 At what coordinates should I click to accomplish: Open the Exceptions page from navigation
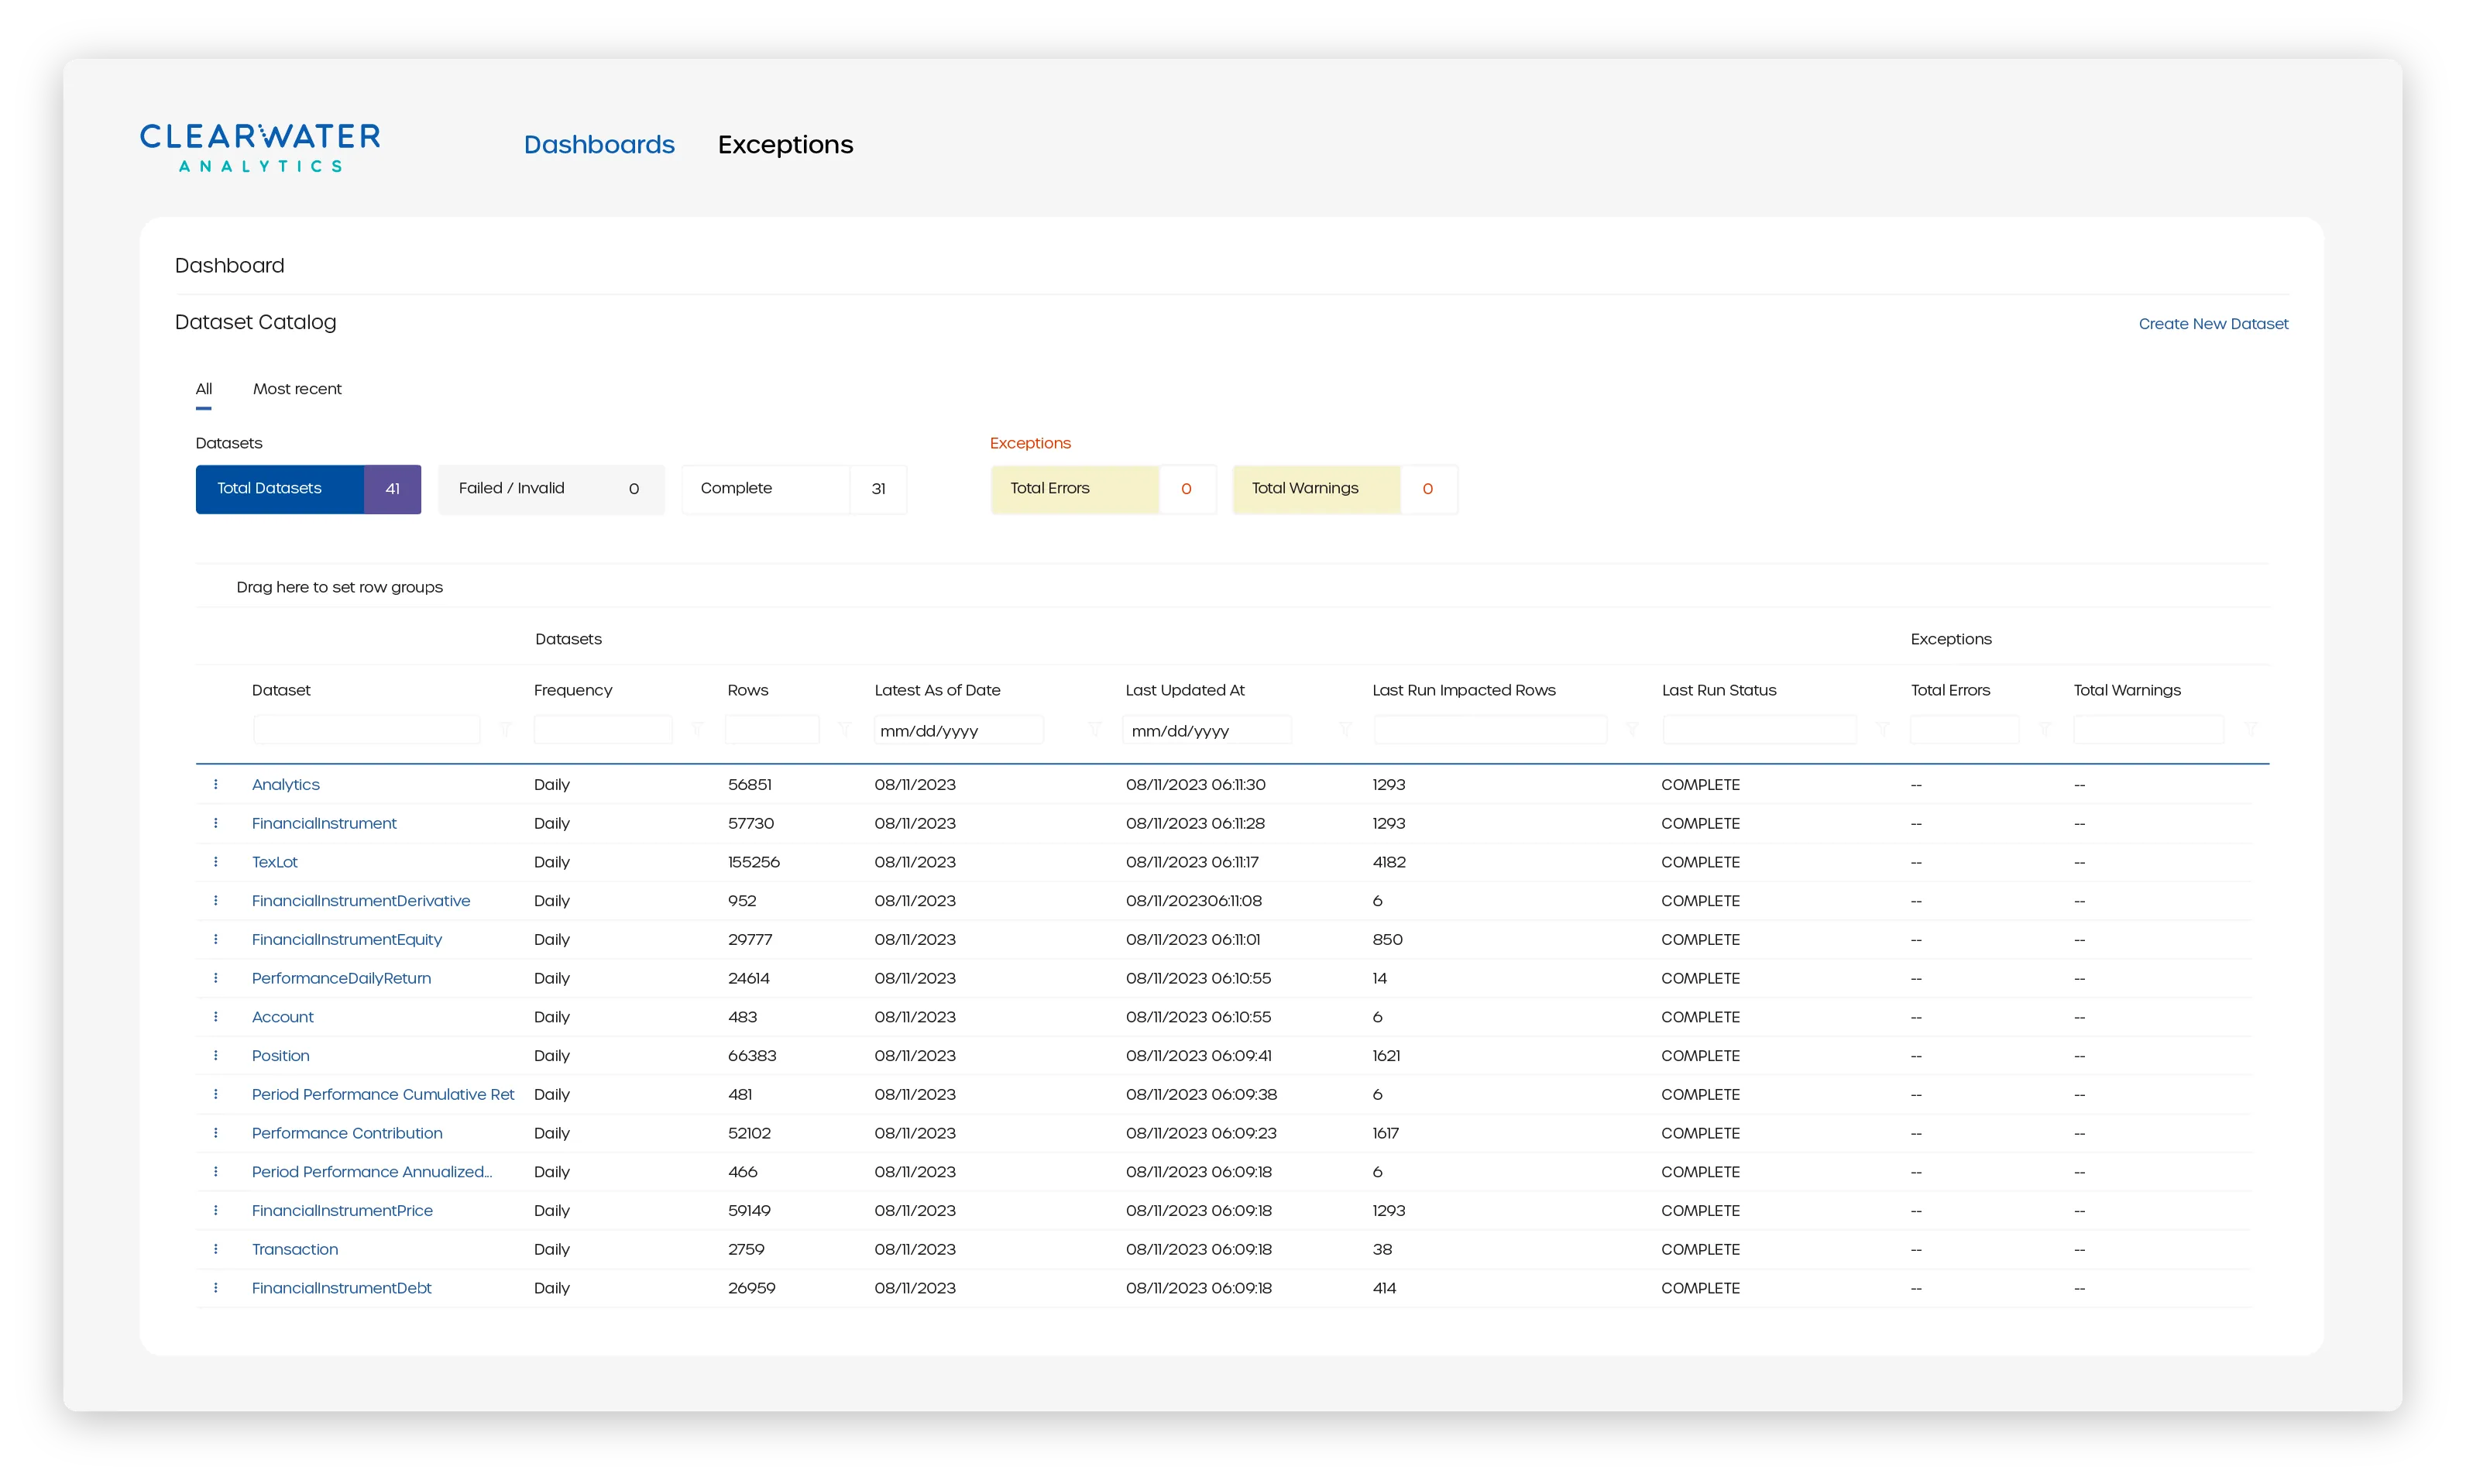click(x=785, y=145)
